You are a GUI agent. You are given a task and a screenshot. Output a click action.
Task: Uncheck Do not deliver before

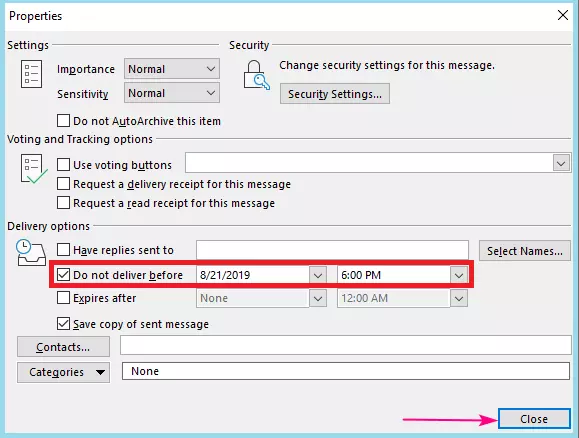63,275
